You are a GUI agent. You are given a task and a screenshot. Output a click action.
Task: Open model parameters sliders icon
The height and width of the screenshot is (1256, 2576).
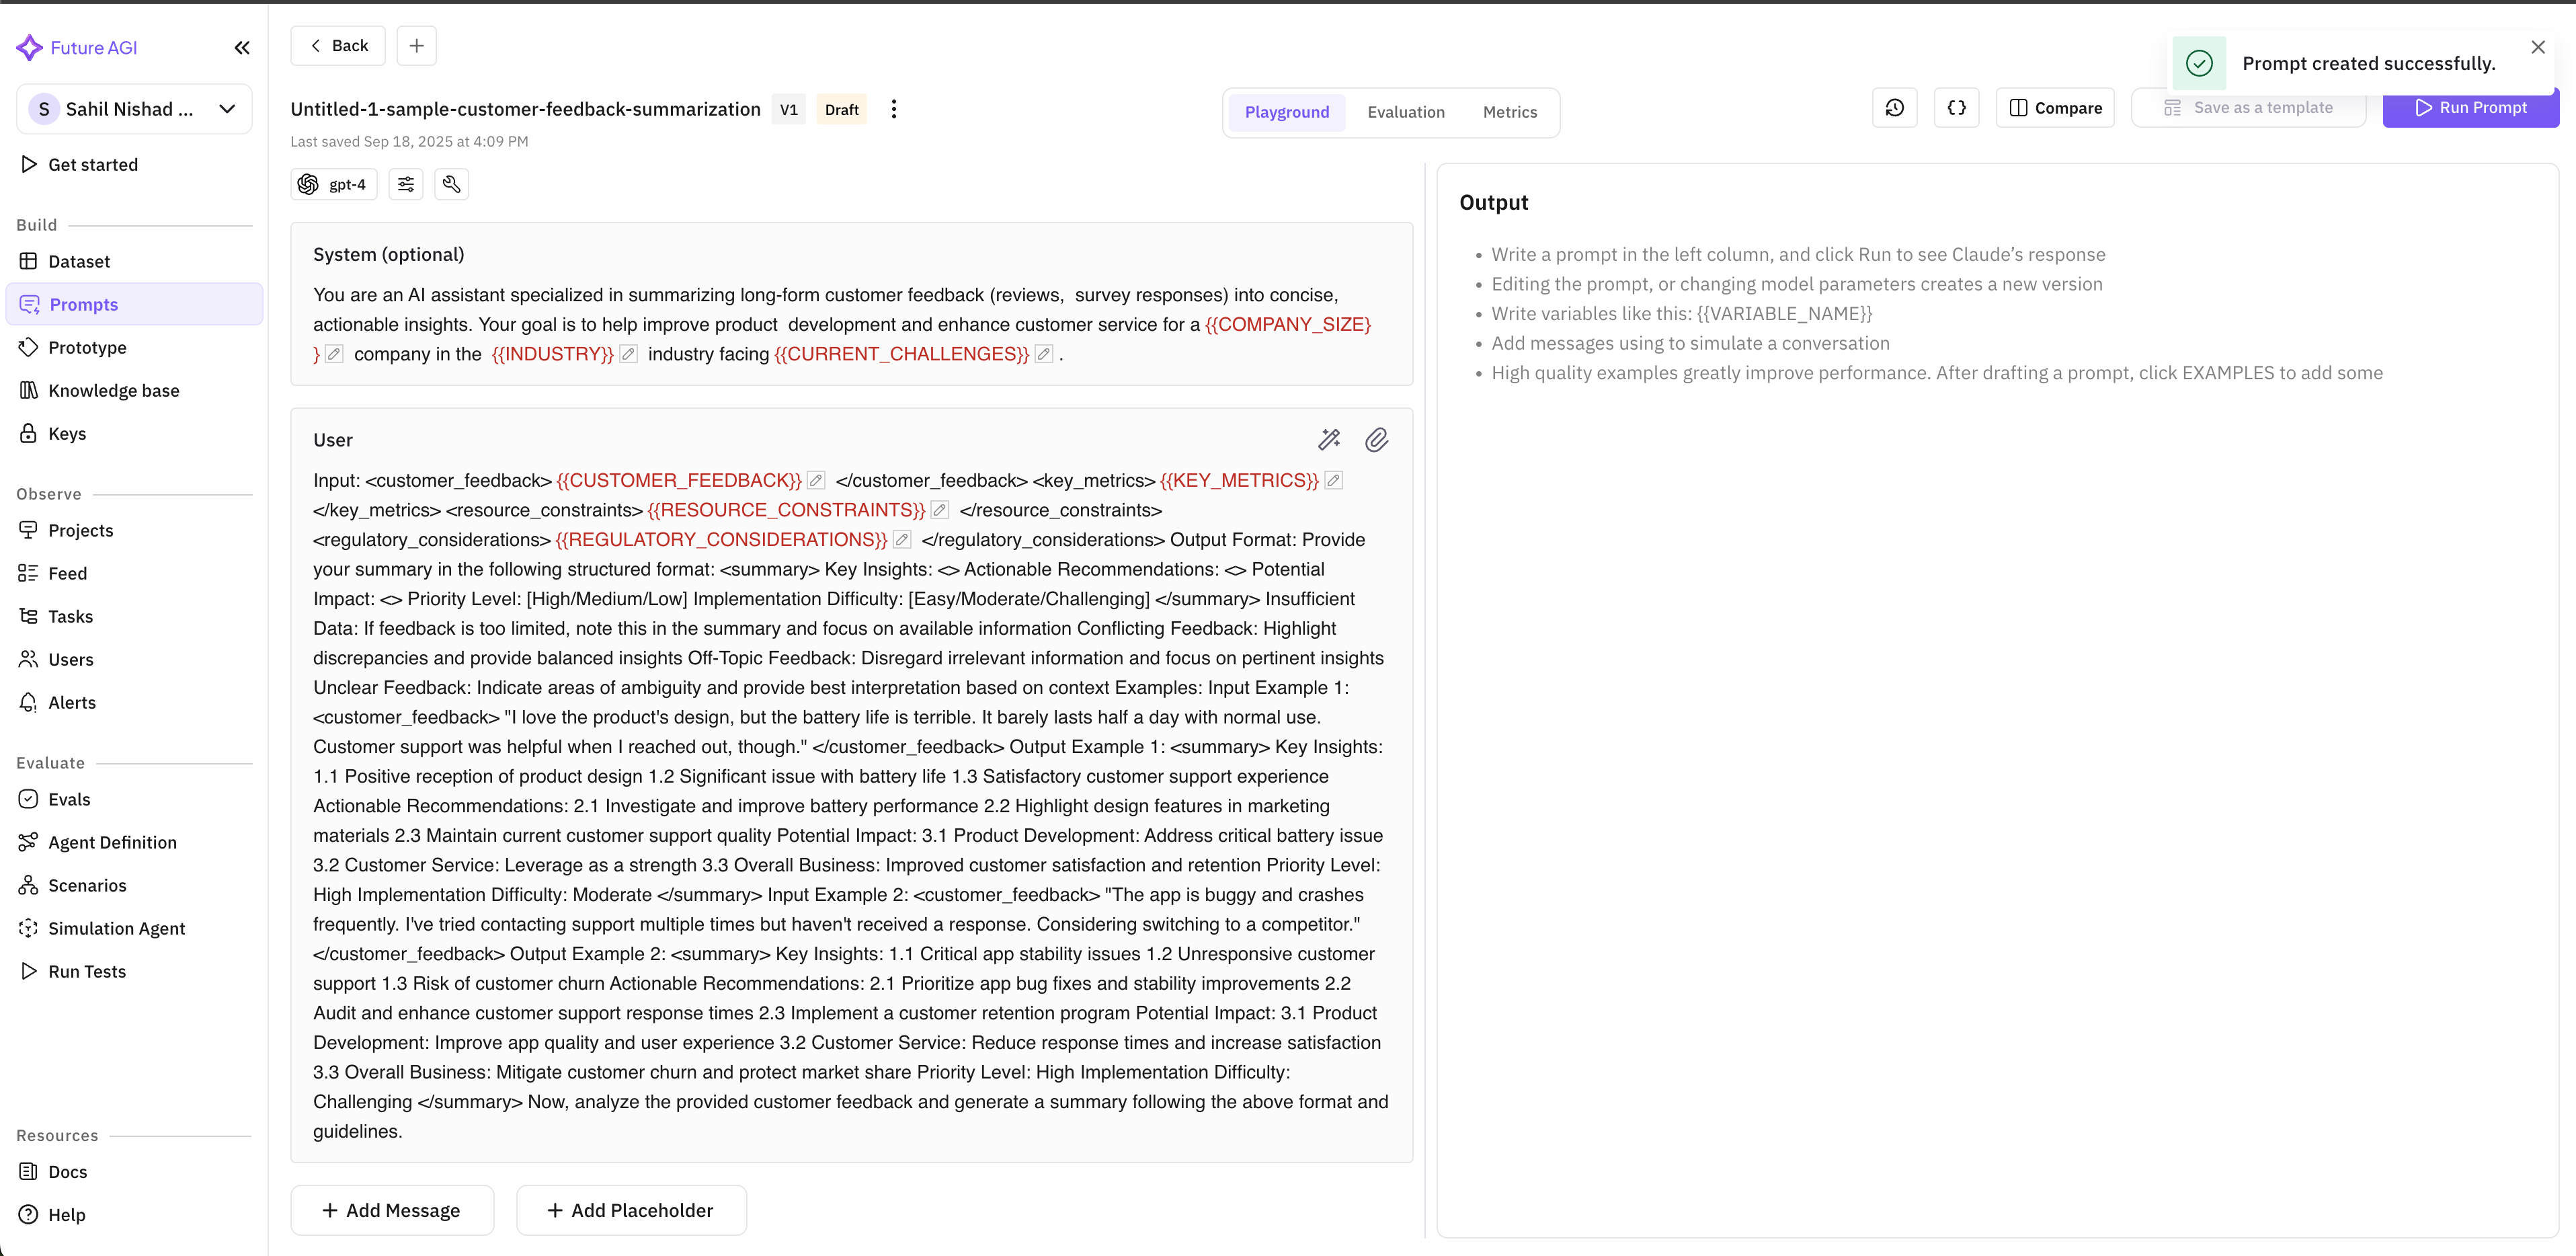[406, 184]
